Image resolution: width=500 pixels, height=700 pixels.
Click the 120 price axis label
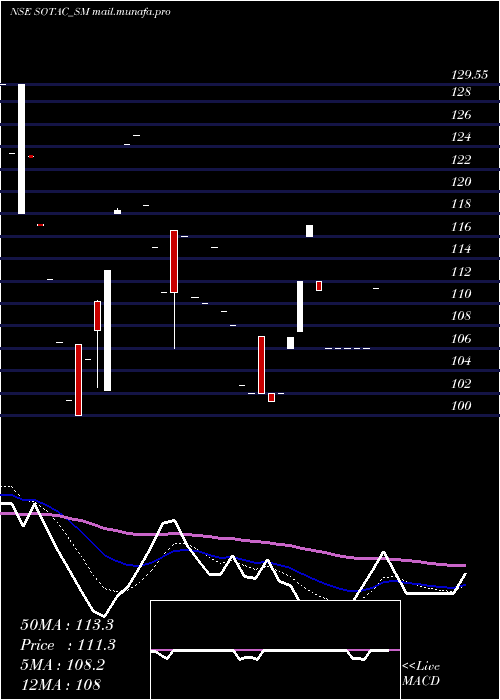pyautogui.click(x=461, y=182)
